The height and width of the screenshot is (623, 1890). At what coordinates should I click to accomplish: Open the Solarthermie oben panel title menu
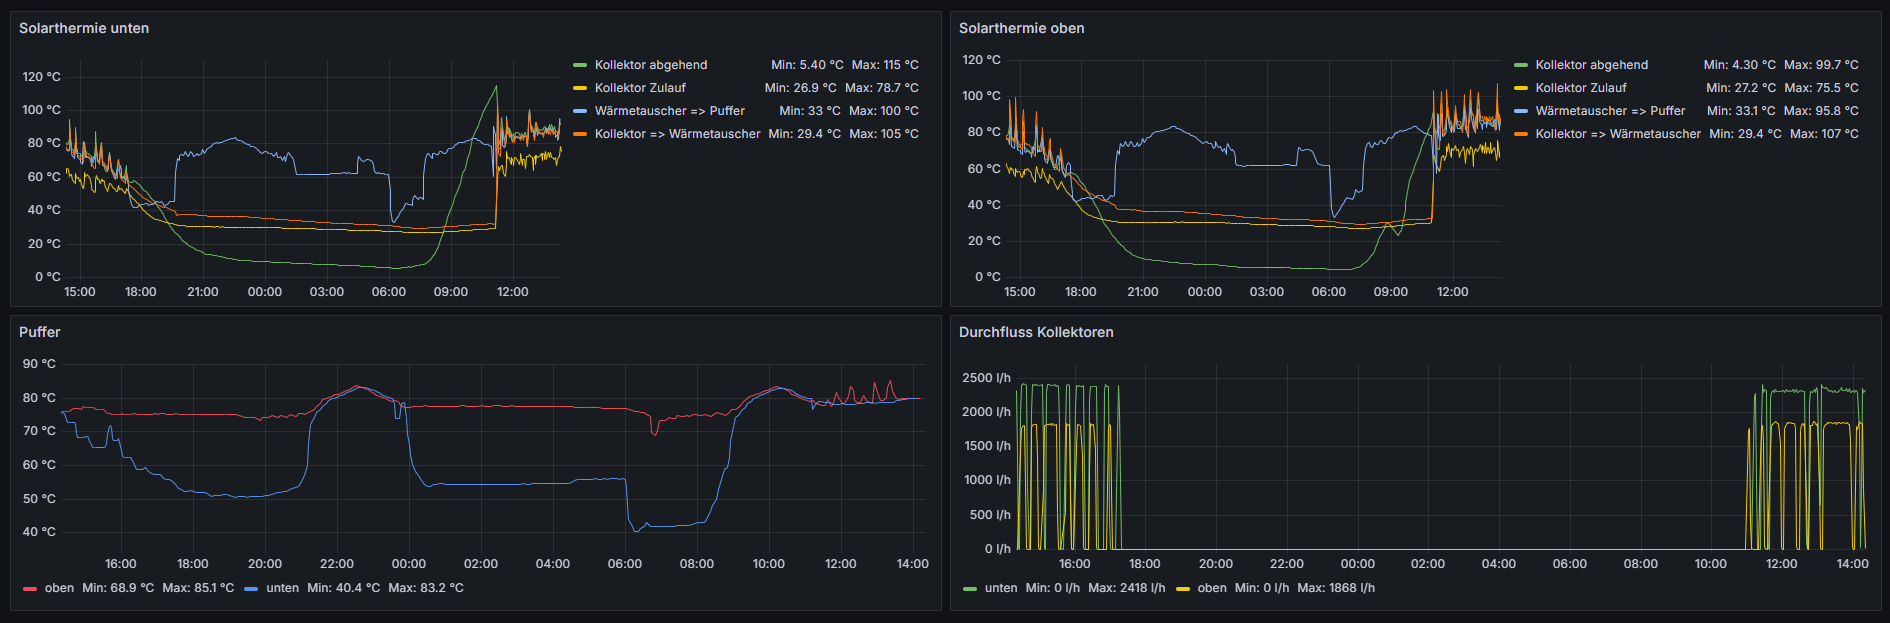1021,28
